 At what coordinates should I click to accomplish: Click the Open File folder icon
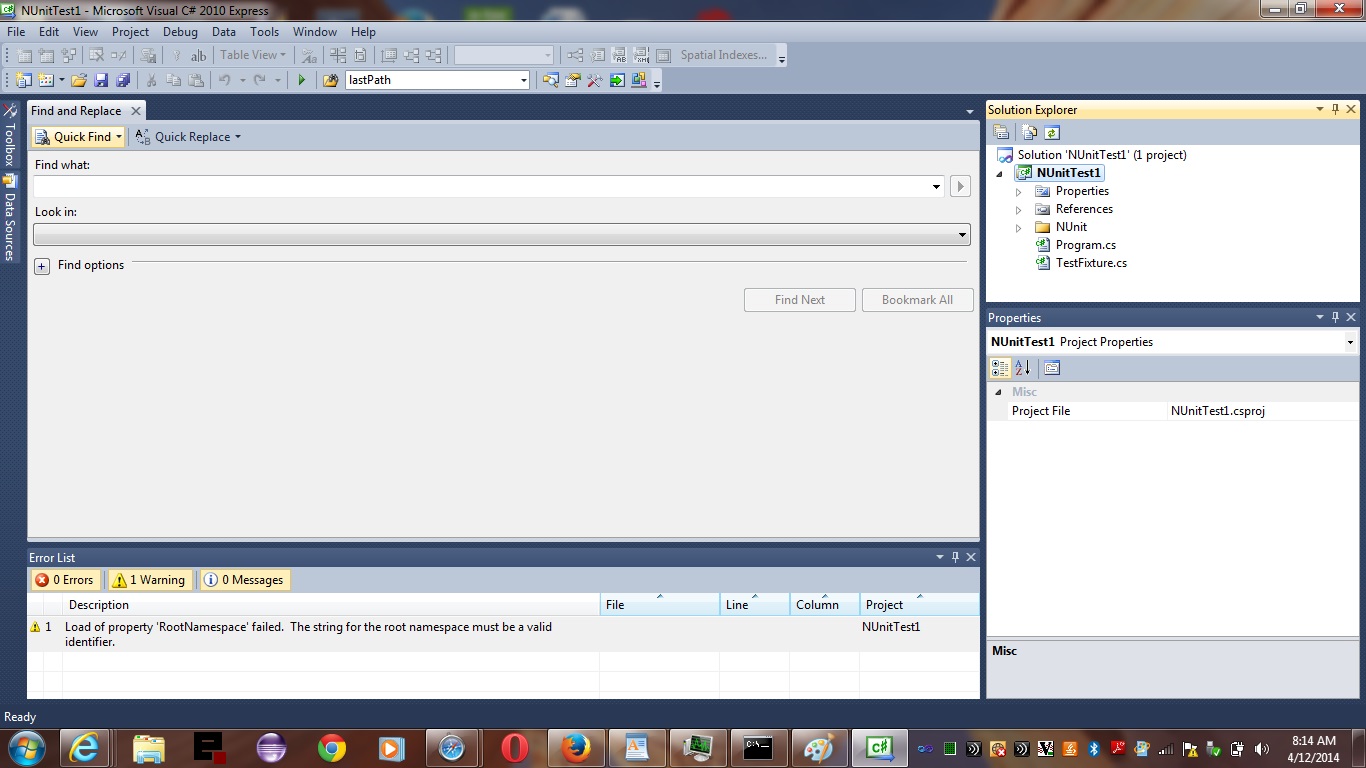point(78,80)
